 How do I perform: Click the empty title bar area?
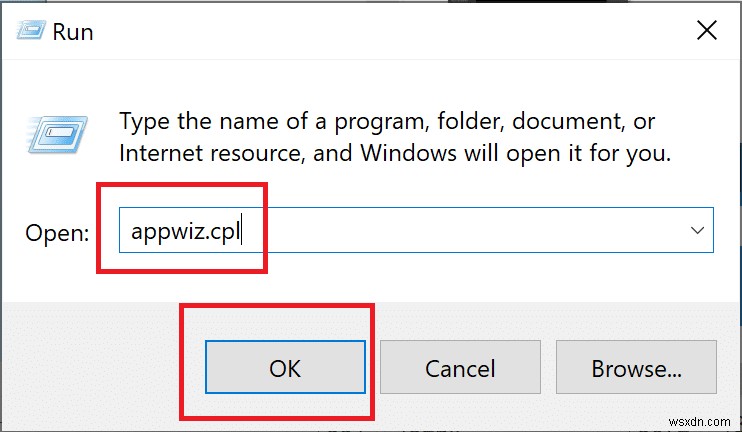[380, 30]
